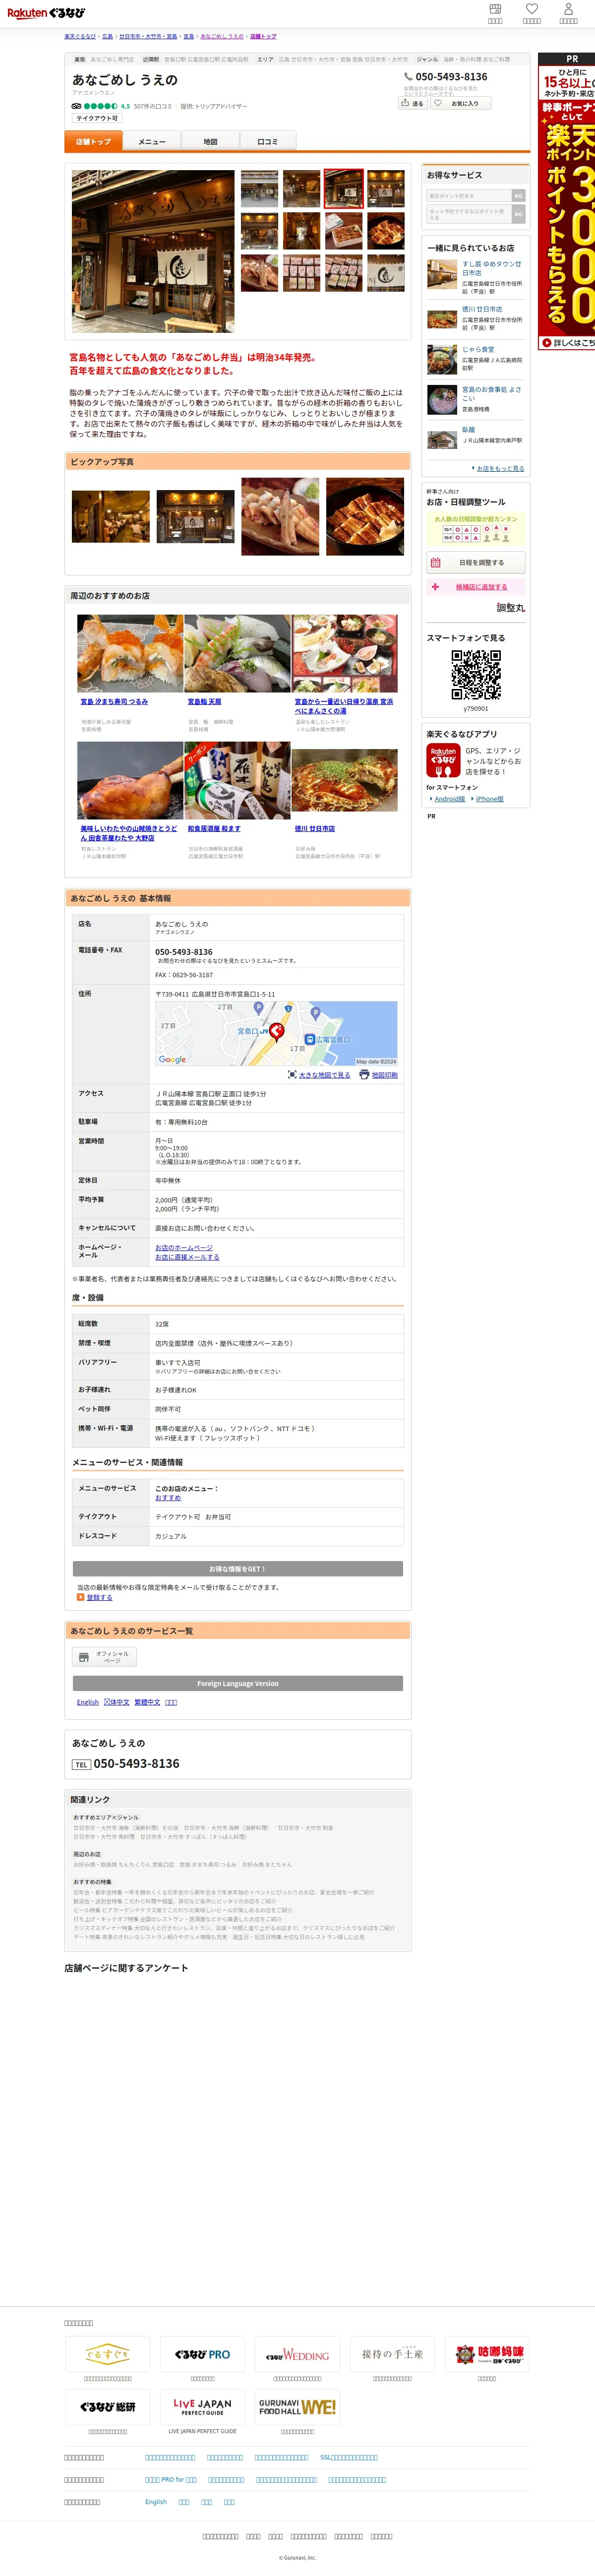Click 広島 breadcrumb link
This screenshot has width=595, height=2576.
pyautogui.click(x=107, y=36)
